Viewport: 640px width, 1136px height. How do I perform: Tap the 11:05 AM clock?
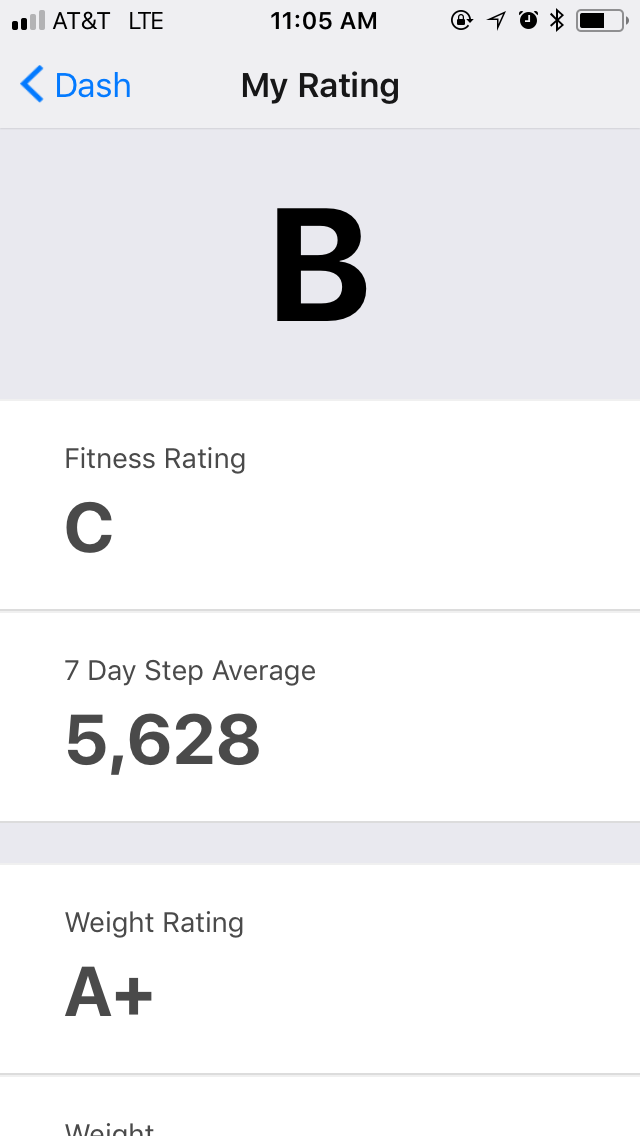[x=323, y=21]
